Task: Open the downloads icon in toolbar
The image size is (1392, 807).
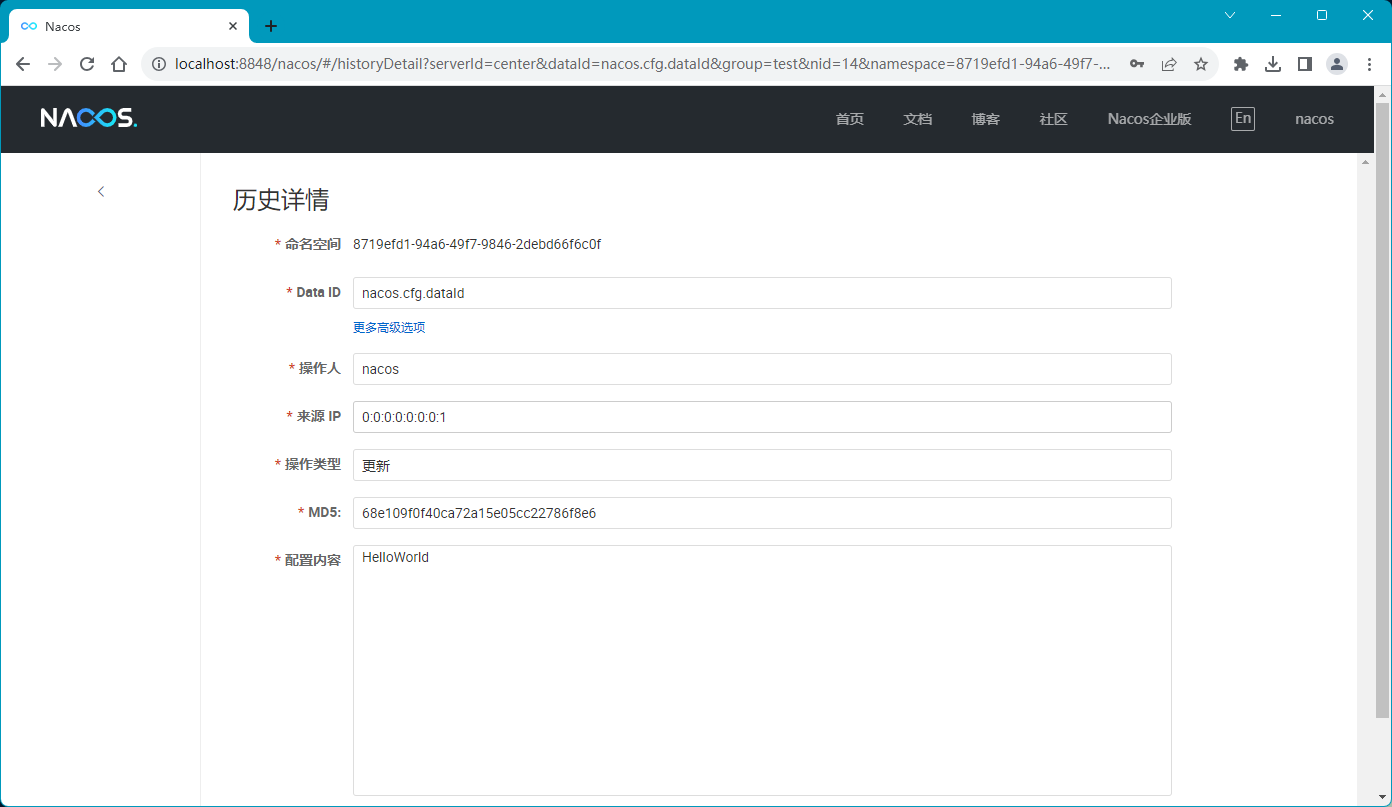Action: pos(1273,64)
